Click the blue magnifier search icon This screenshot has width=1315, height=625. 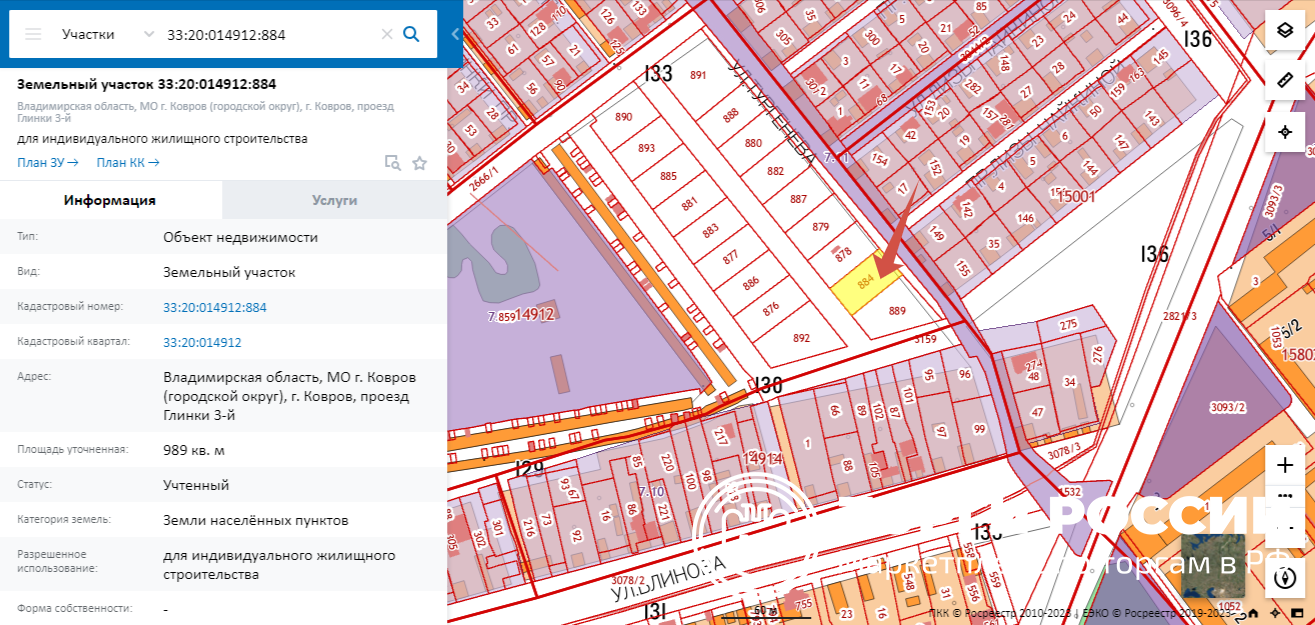411,34
